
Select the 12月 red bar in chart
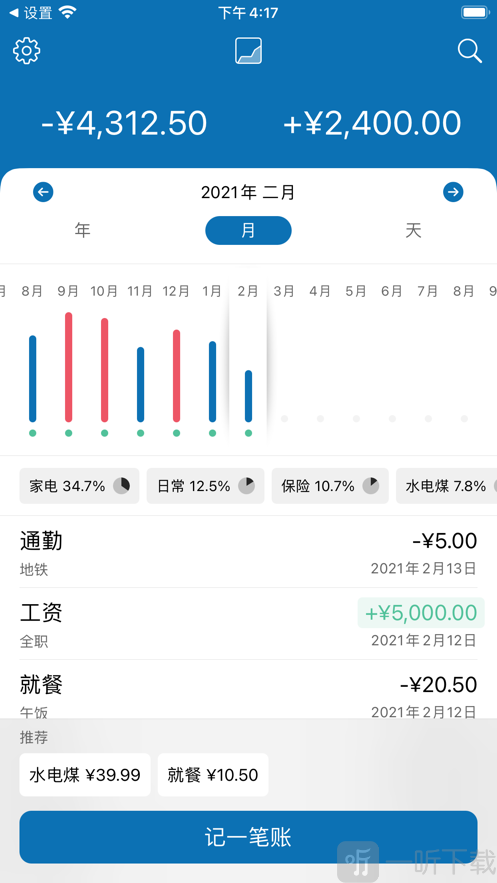click(177, 376)
